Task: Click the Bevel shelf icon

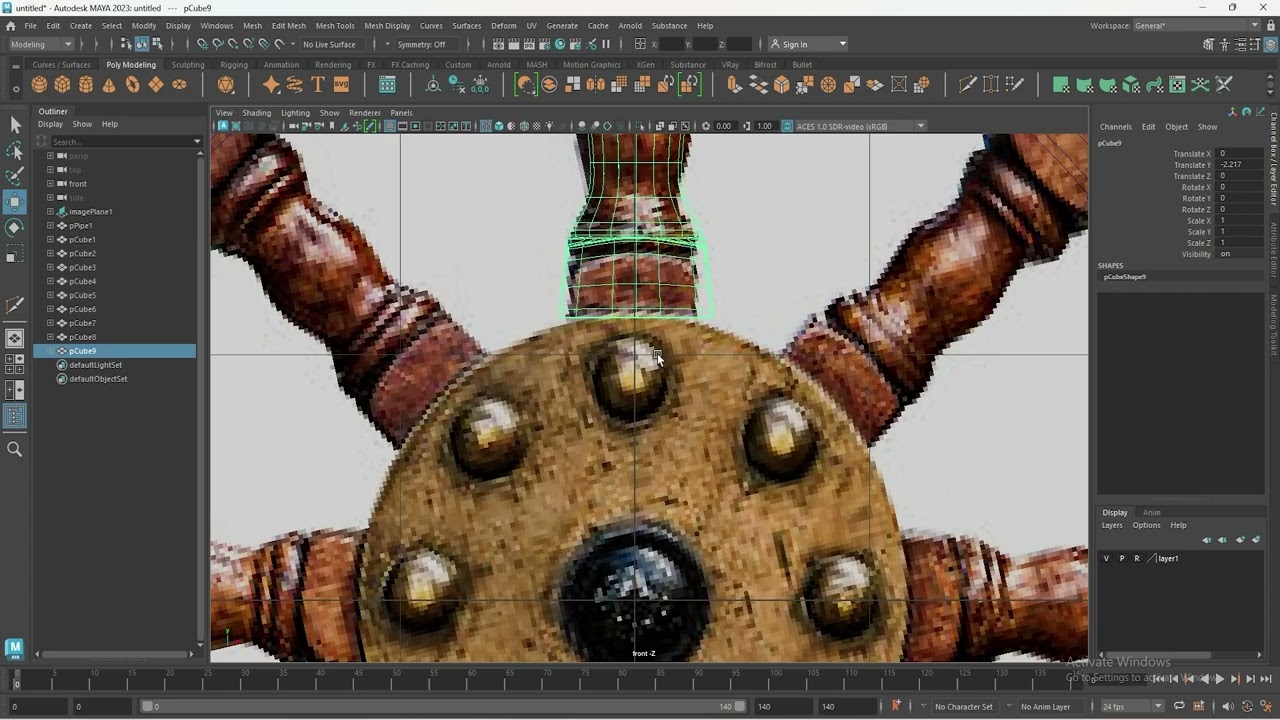Action: pyautogui.click(x=782, y=85)
